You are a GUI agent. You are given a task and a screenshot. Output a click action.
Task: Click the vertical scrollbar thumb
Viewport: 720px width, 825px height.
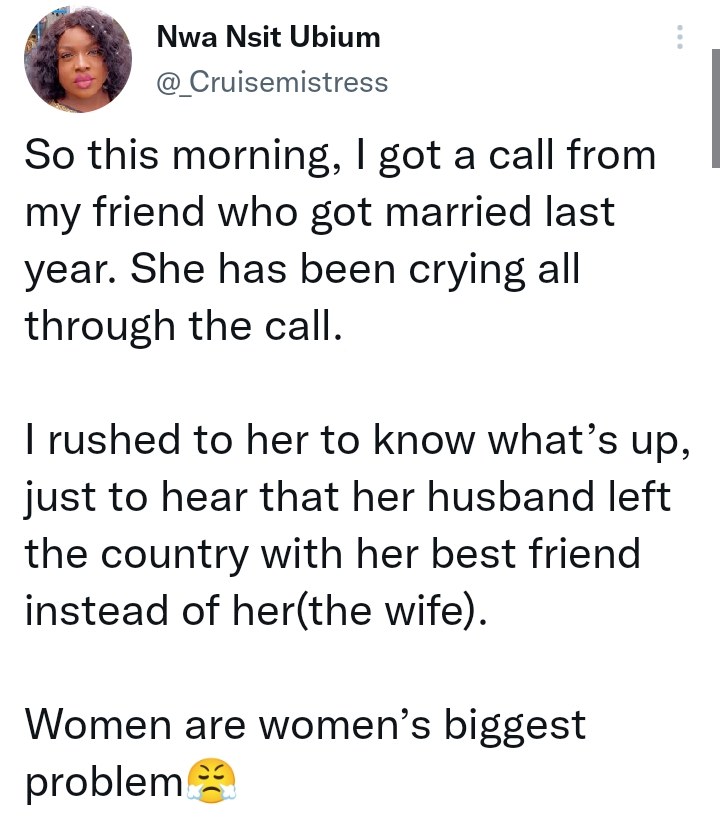(x=715, y=108)
